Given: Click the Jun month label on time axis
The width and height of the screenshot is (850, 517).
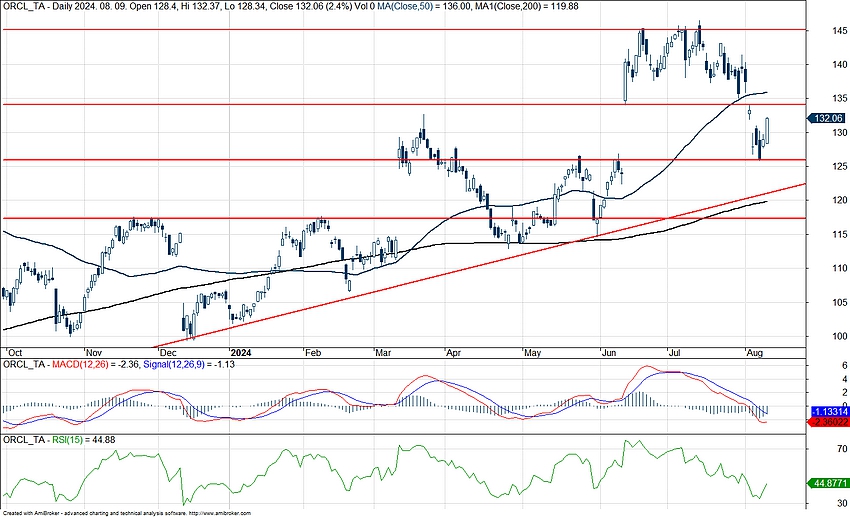Looking at the screenshot, I should pos(609,353).
